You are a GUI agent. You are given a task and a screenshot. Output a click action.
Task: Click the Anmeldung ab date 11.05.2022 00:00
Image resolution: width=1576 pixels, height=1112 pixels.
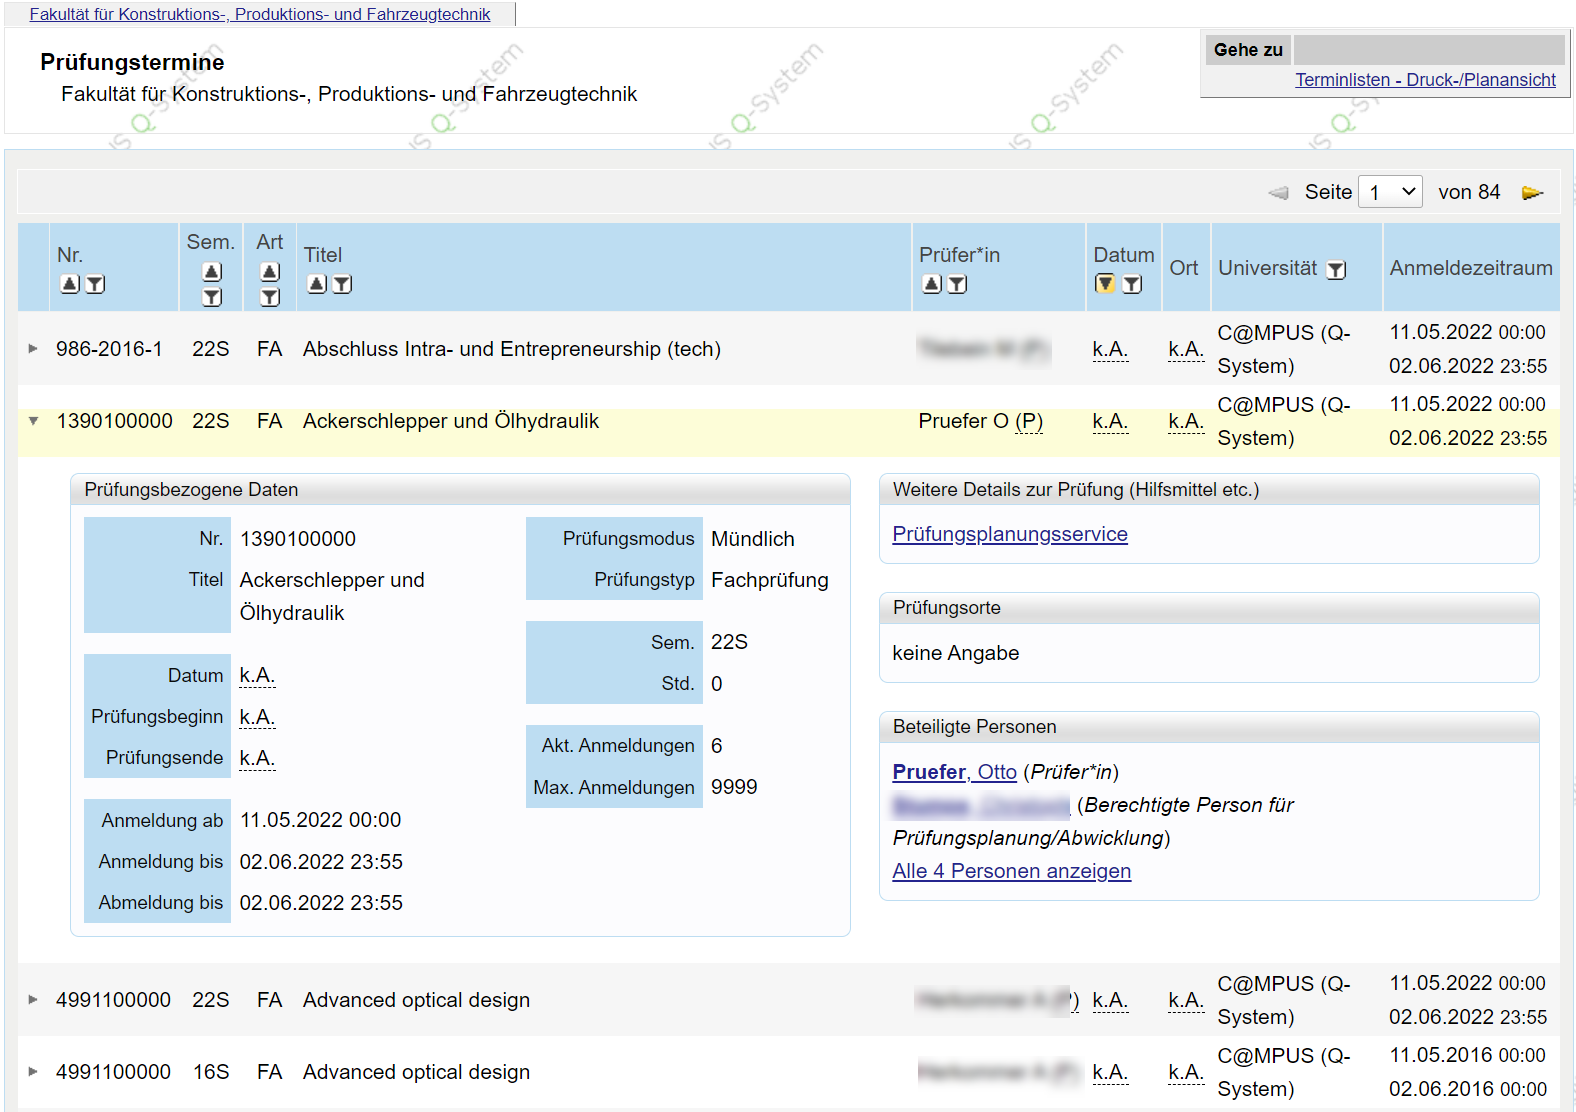(x=320, y=820)
